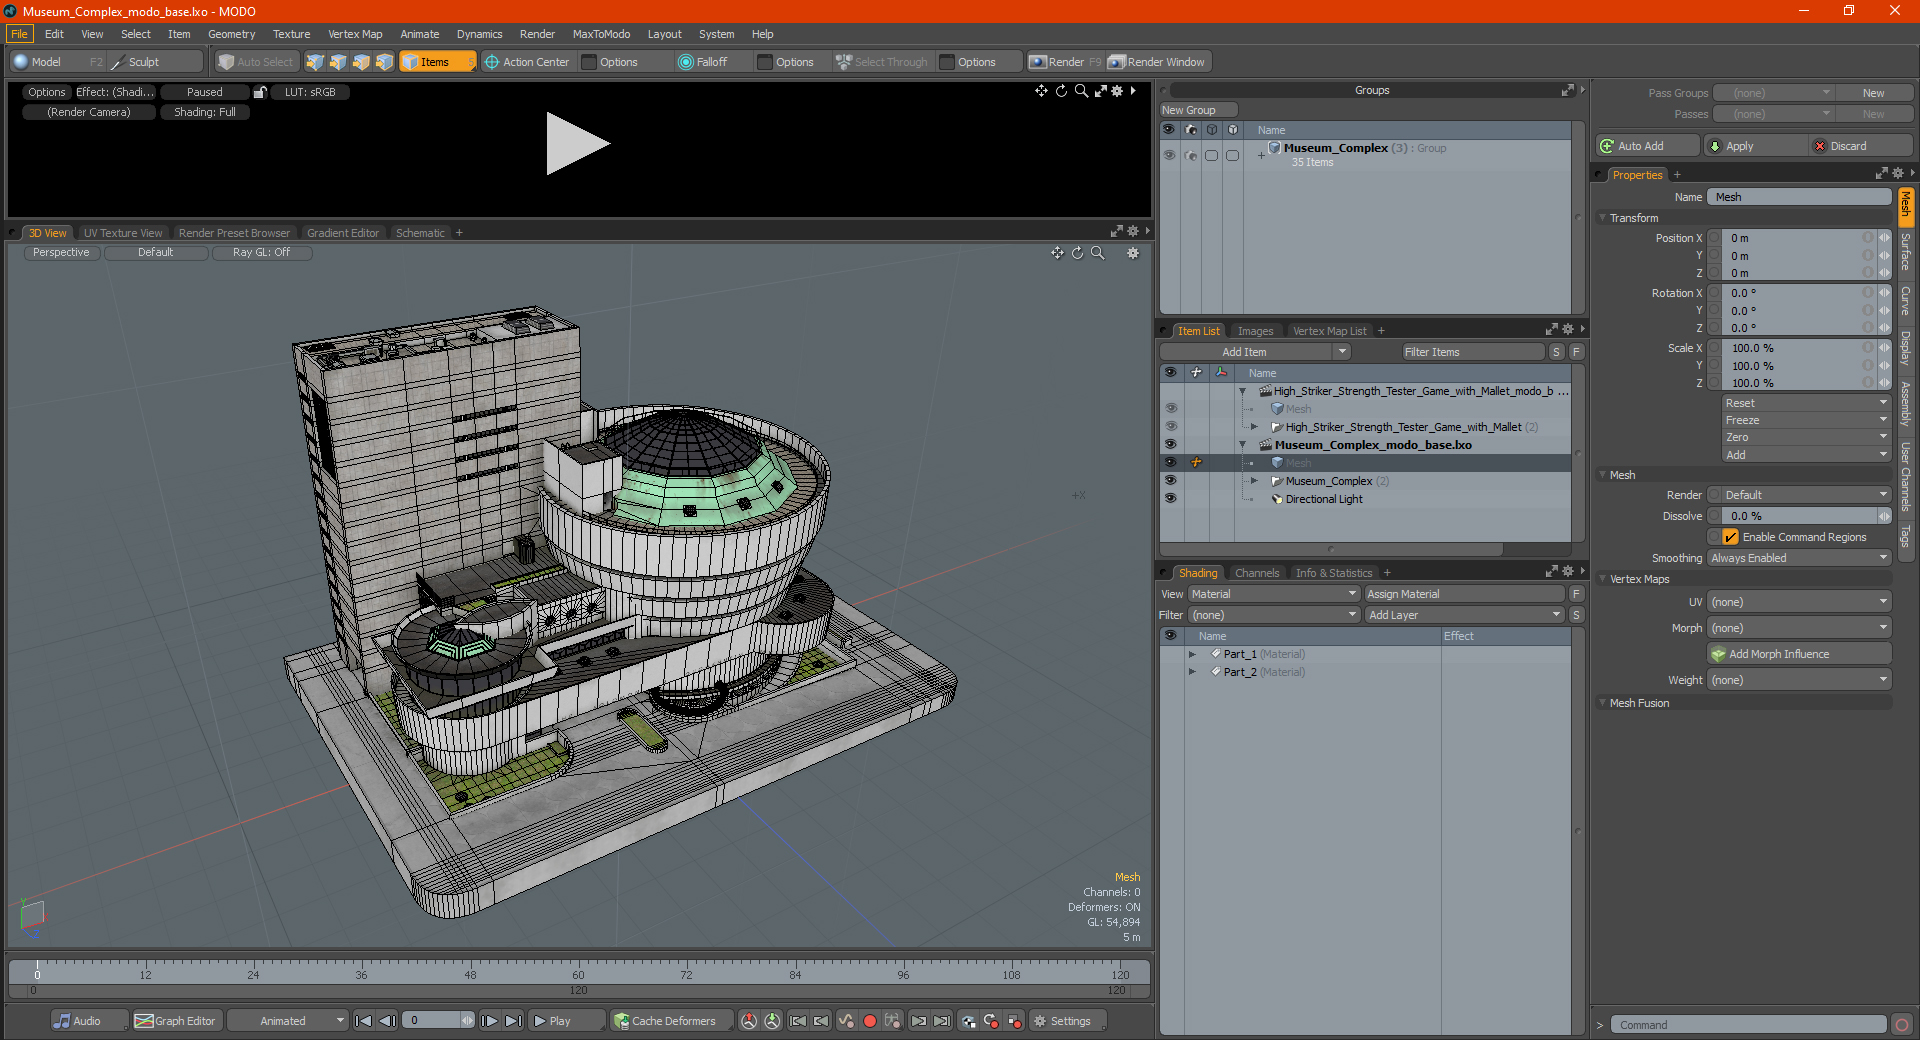This screenshot has height=1040, width=1920.
Task: Open the Animated keying mode dropdown
Action: [288, 1021]
